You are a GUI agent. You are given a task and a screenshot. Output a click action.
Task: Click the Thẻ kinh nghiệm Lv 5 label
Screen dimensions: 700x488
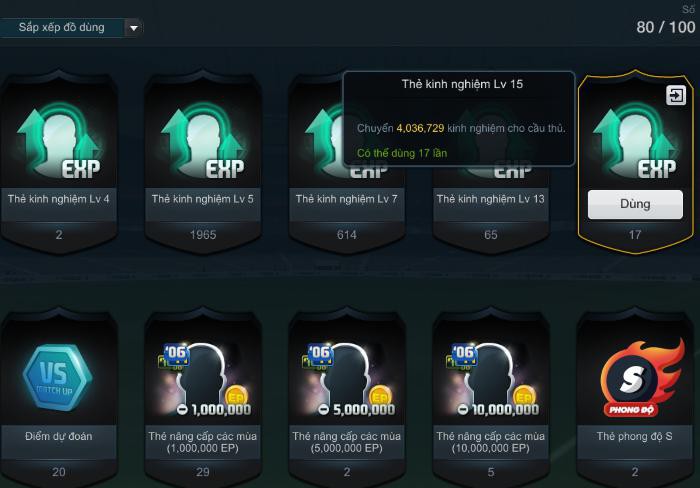(202, 199)
